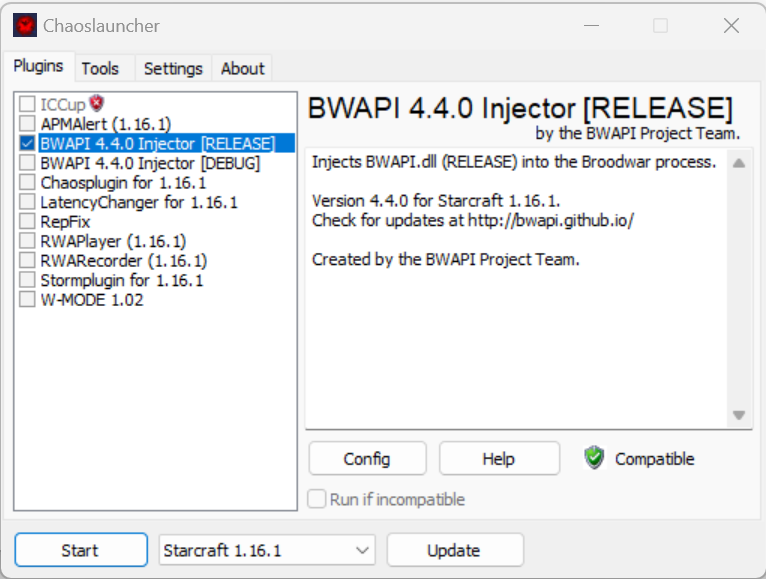Tick the APMAlert (1.16.1) checkbox
Image resolution: width=766 pixels, height=579 pixels.
[27, 124]
